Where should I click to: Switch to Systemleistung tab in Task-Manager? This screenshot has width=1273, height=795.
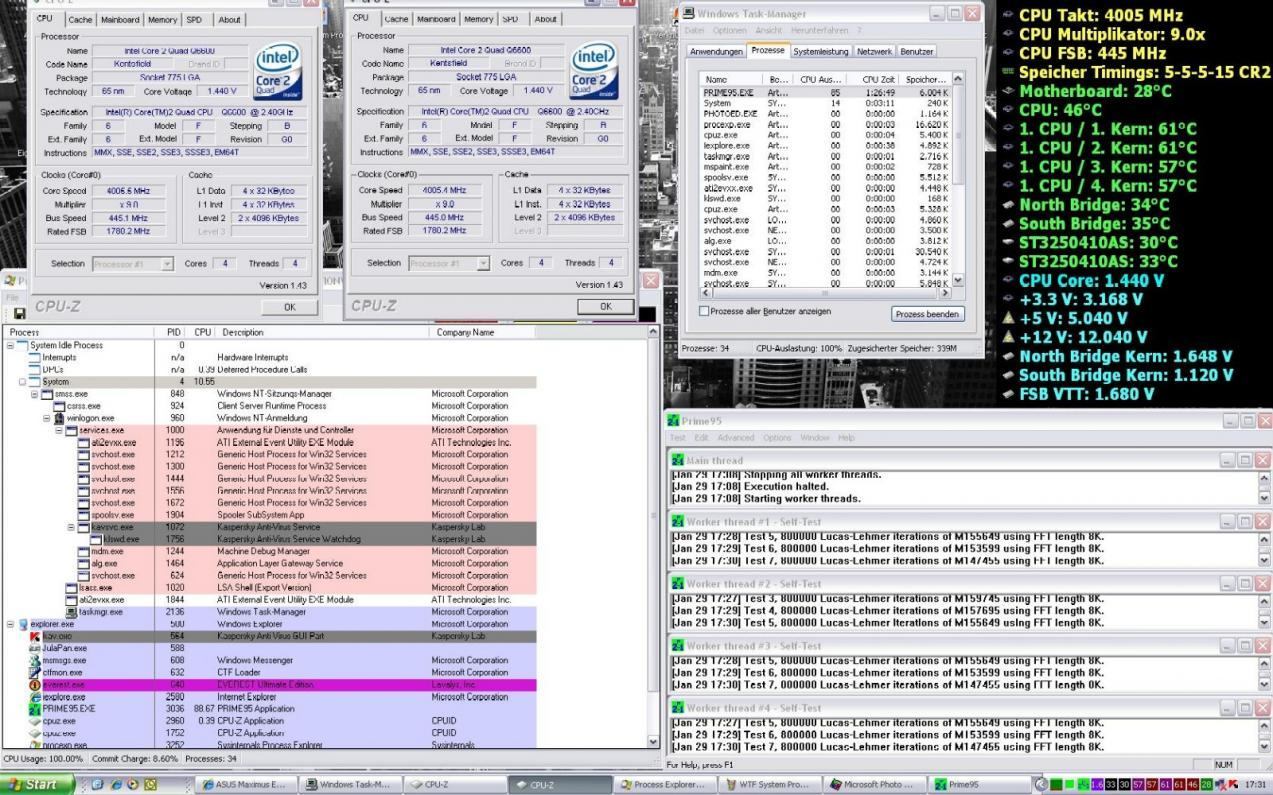click(x=820, y=51)
